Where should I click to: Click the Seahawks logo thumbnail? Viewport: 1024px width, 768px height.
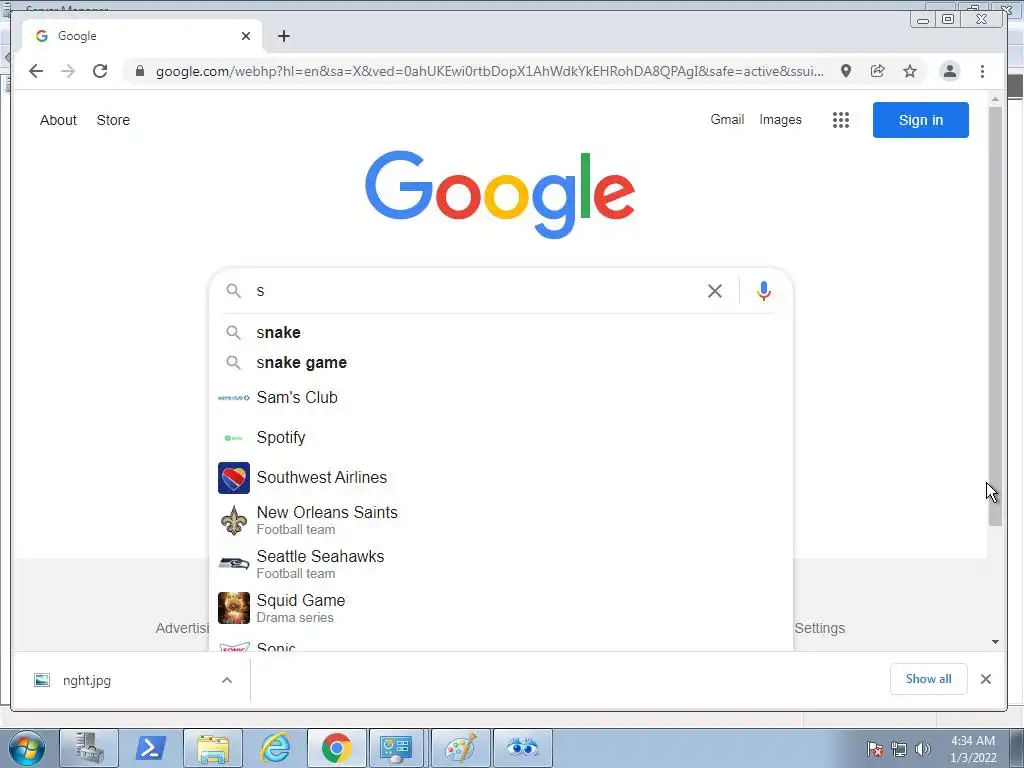pos(234,564)
